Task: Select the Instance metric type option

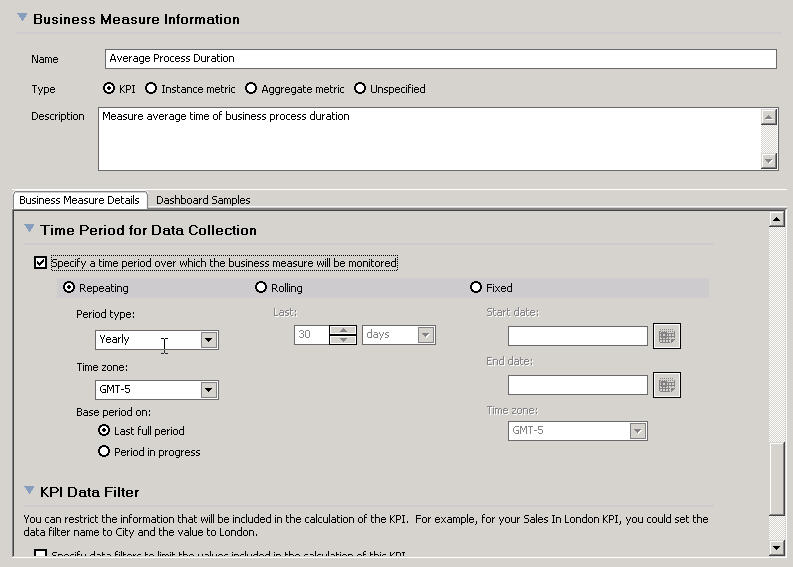Action: tap(151, 89)
